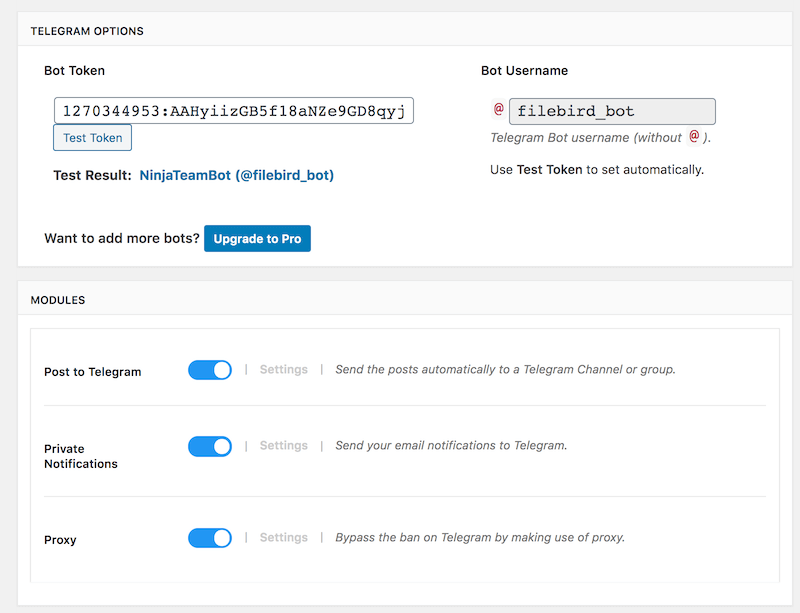Click inside the Bot Token field
The width and height of the screenshot is (800, 613).
coord(234,111)
